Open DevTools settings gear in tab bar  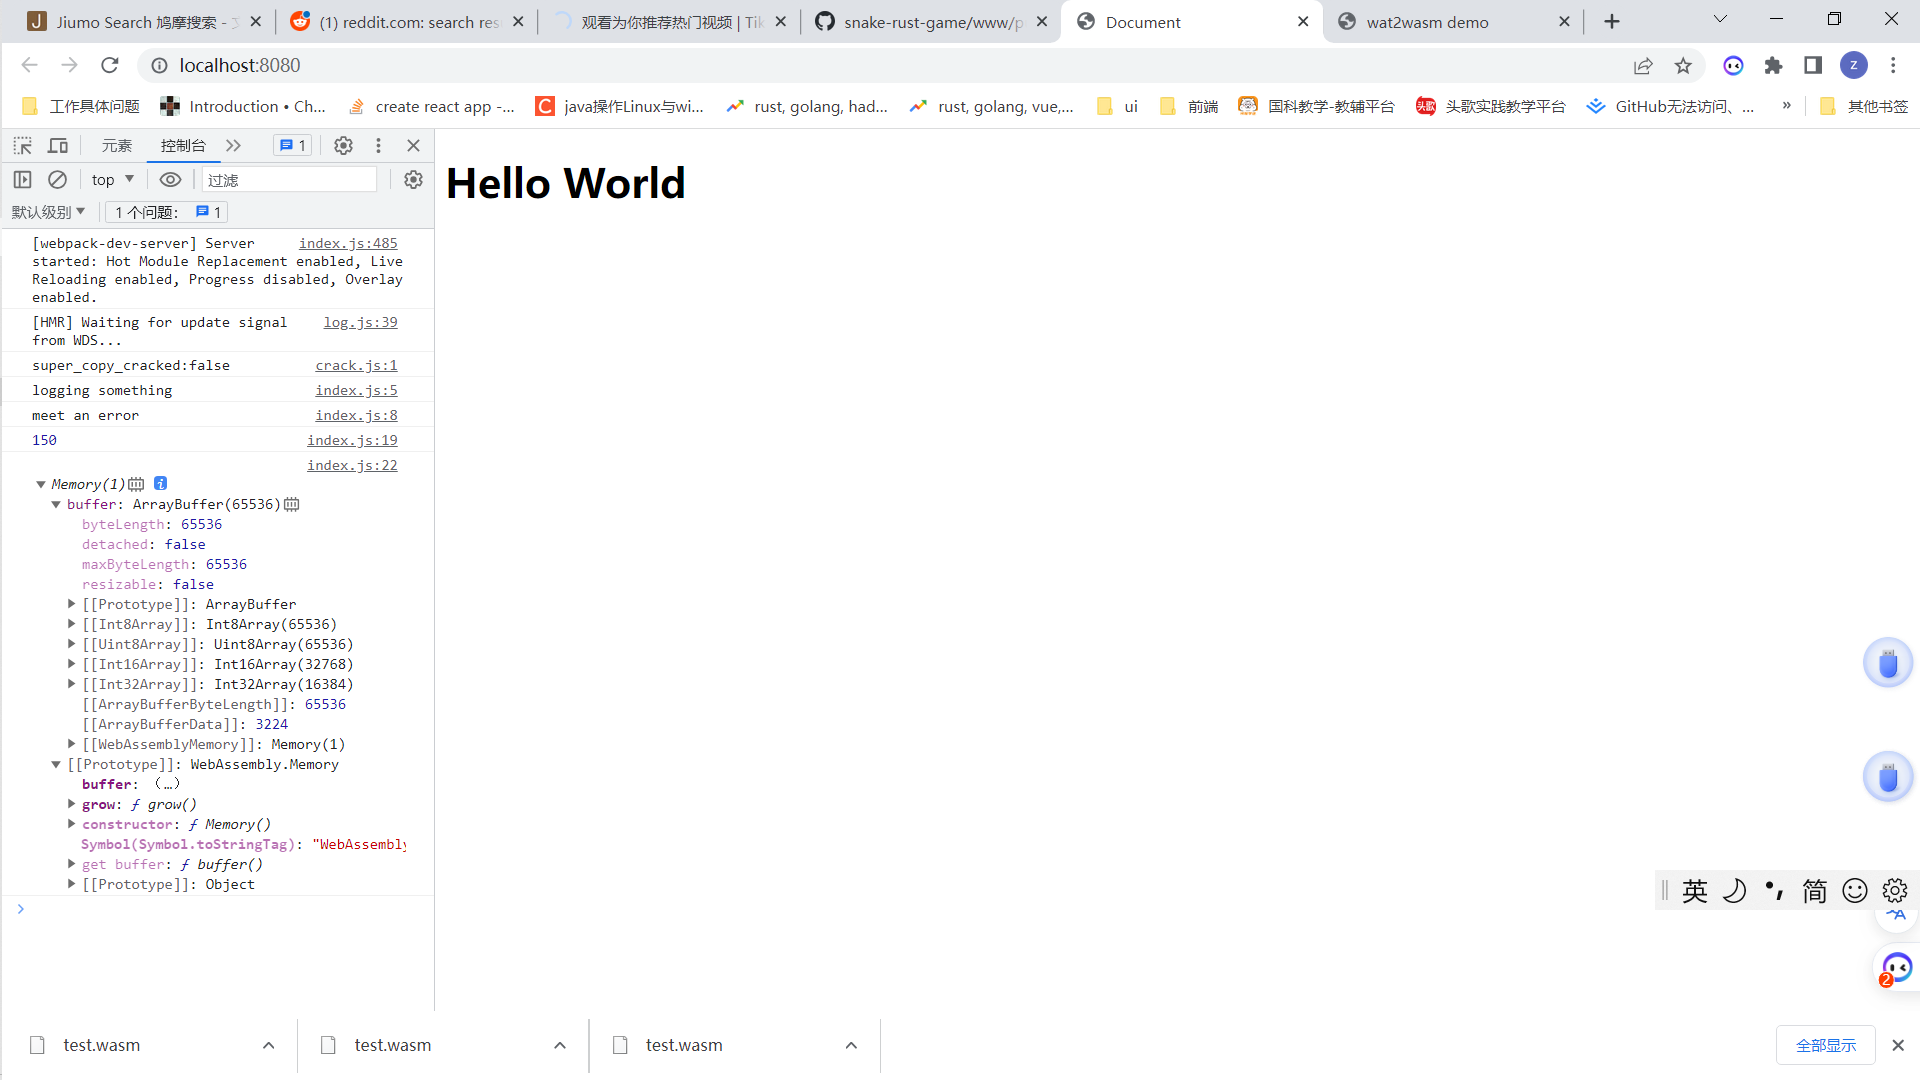pyautogui.click(x=343, y=146)
